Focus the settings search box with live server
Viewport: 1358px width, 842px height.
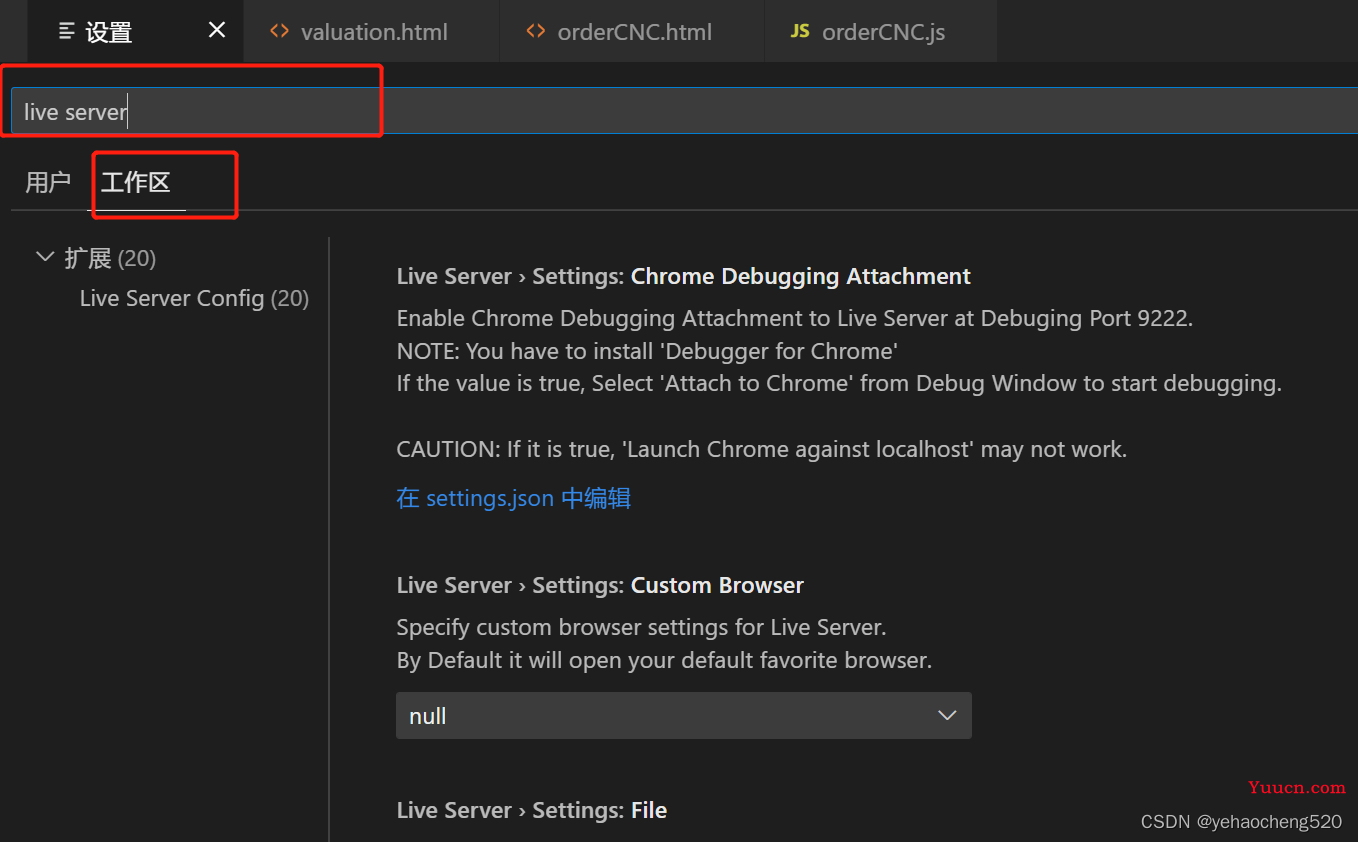point(684,111)
